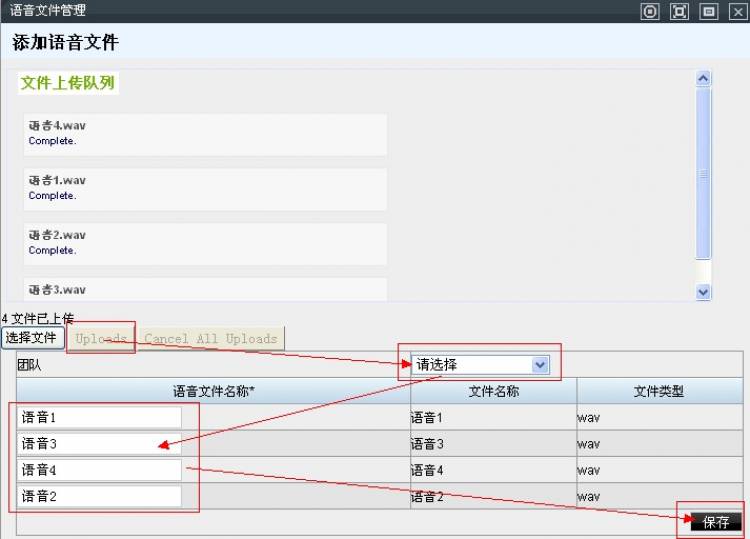Click the 语音1 name input field
Screen dimensions: 750x539
click(x=100, y=417)
